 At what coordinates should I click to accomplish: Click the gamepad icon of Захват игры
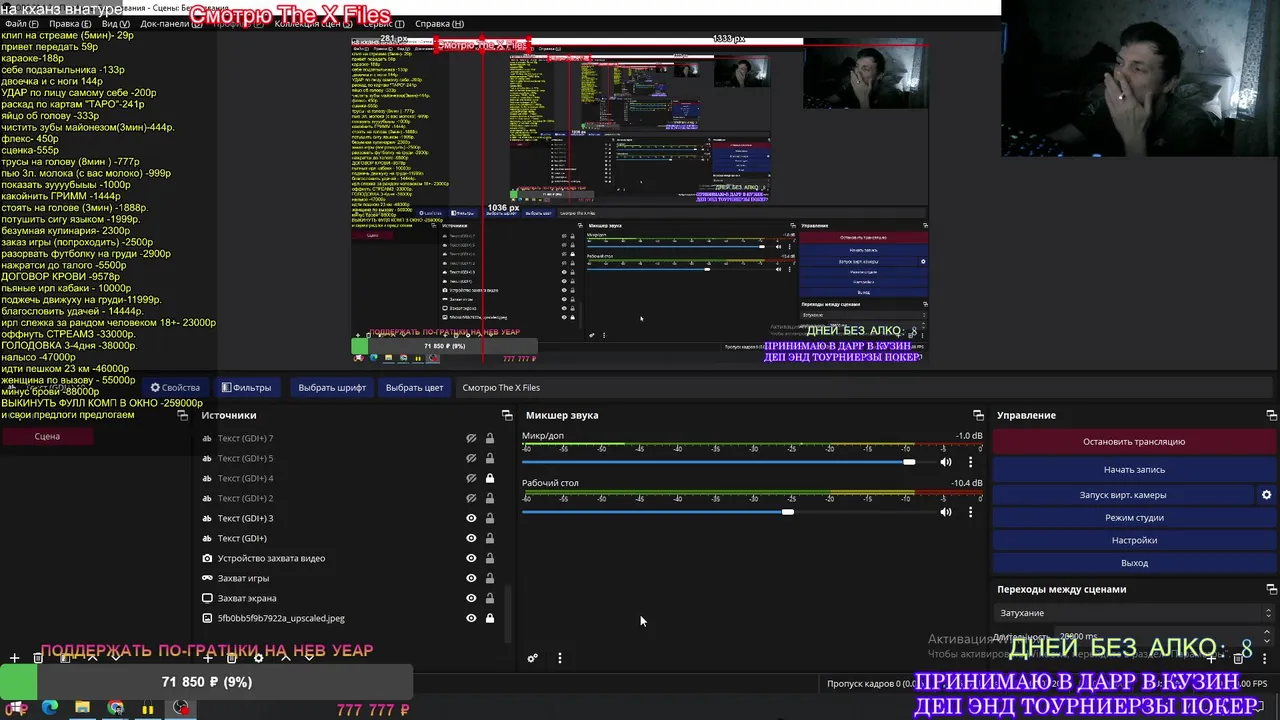[x=207, y=578]
